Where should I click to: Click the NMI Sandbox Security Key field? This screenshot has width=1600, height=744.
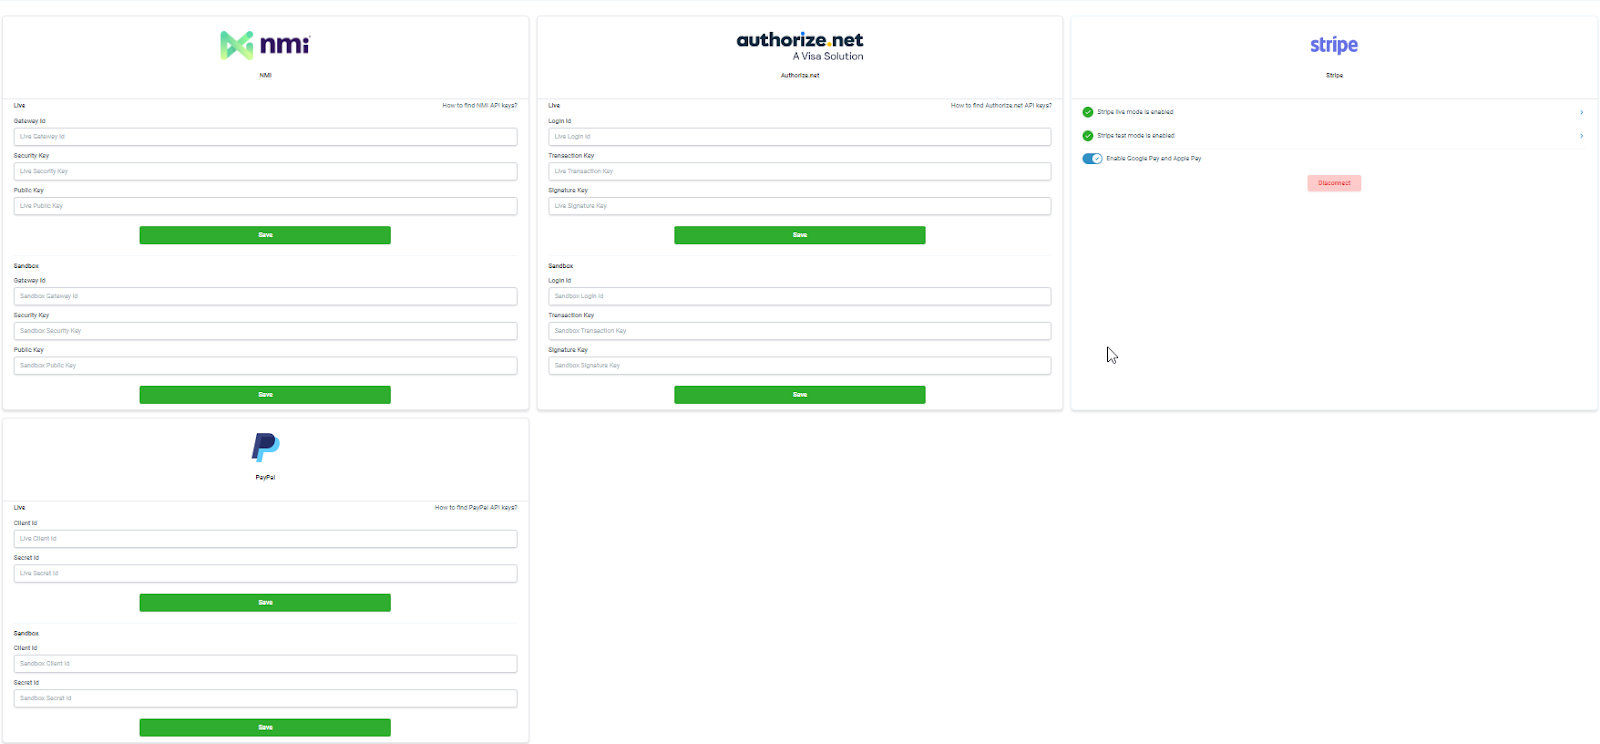265,331
